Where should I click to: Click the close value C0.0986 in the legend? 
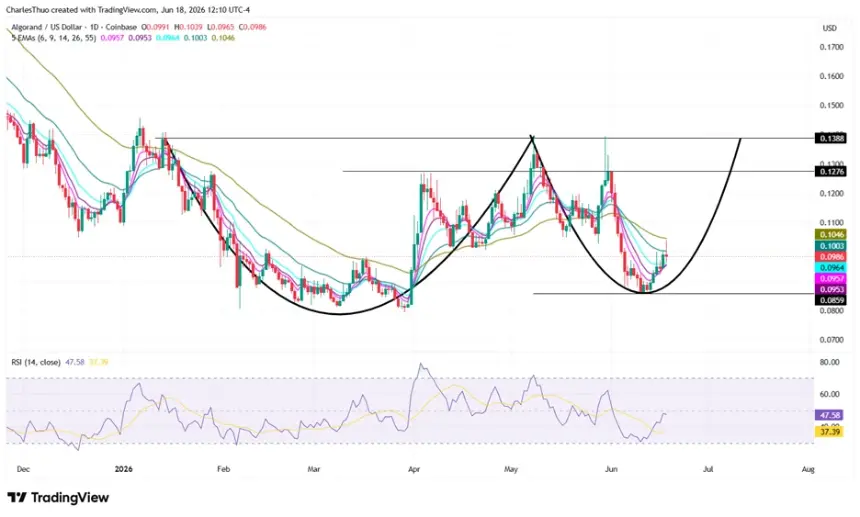point(252,27)
